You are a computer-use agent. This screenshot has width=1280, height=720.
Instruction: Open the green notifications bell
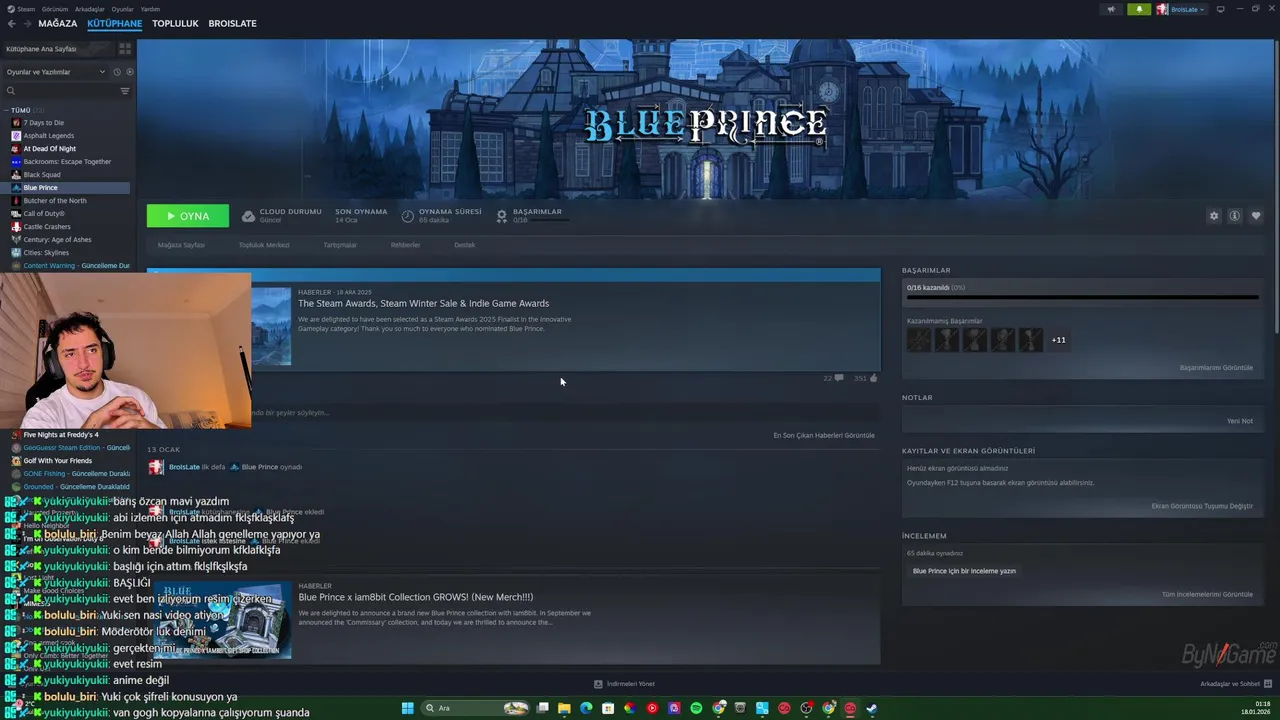1139,9
